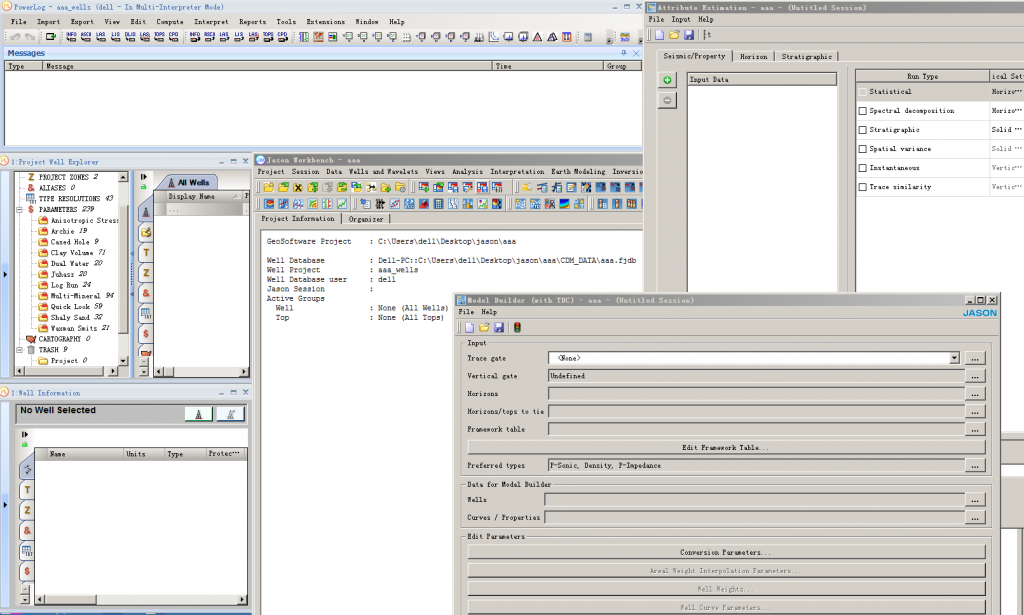Tick the Instantaneous checkbox
The width and height of the screenshot is (1024, 615).
pos(863,168)
